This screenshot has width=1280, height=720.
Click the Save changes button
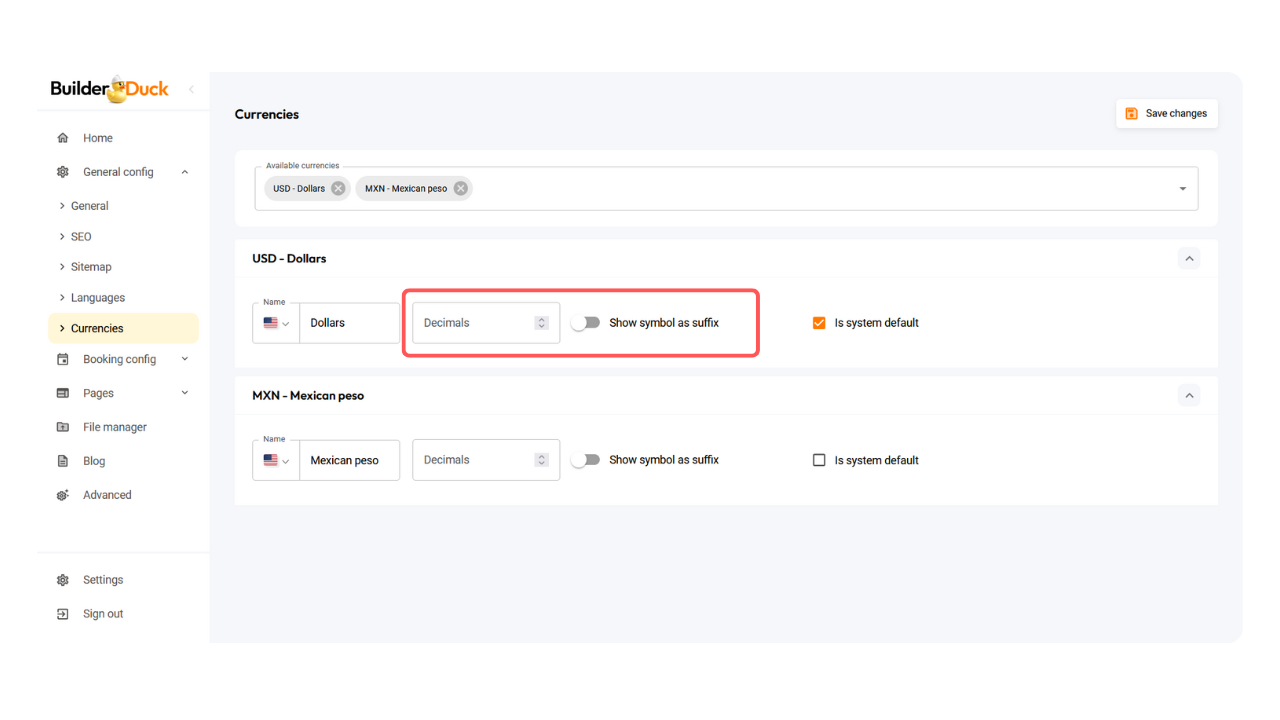click(x=1166, y=114)
